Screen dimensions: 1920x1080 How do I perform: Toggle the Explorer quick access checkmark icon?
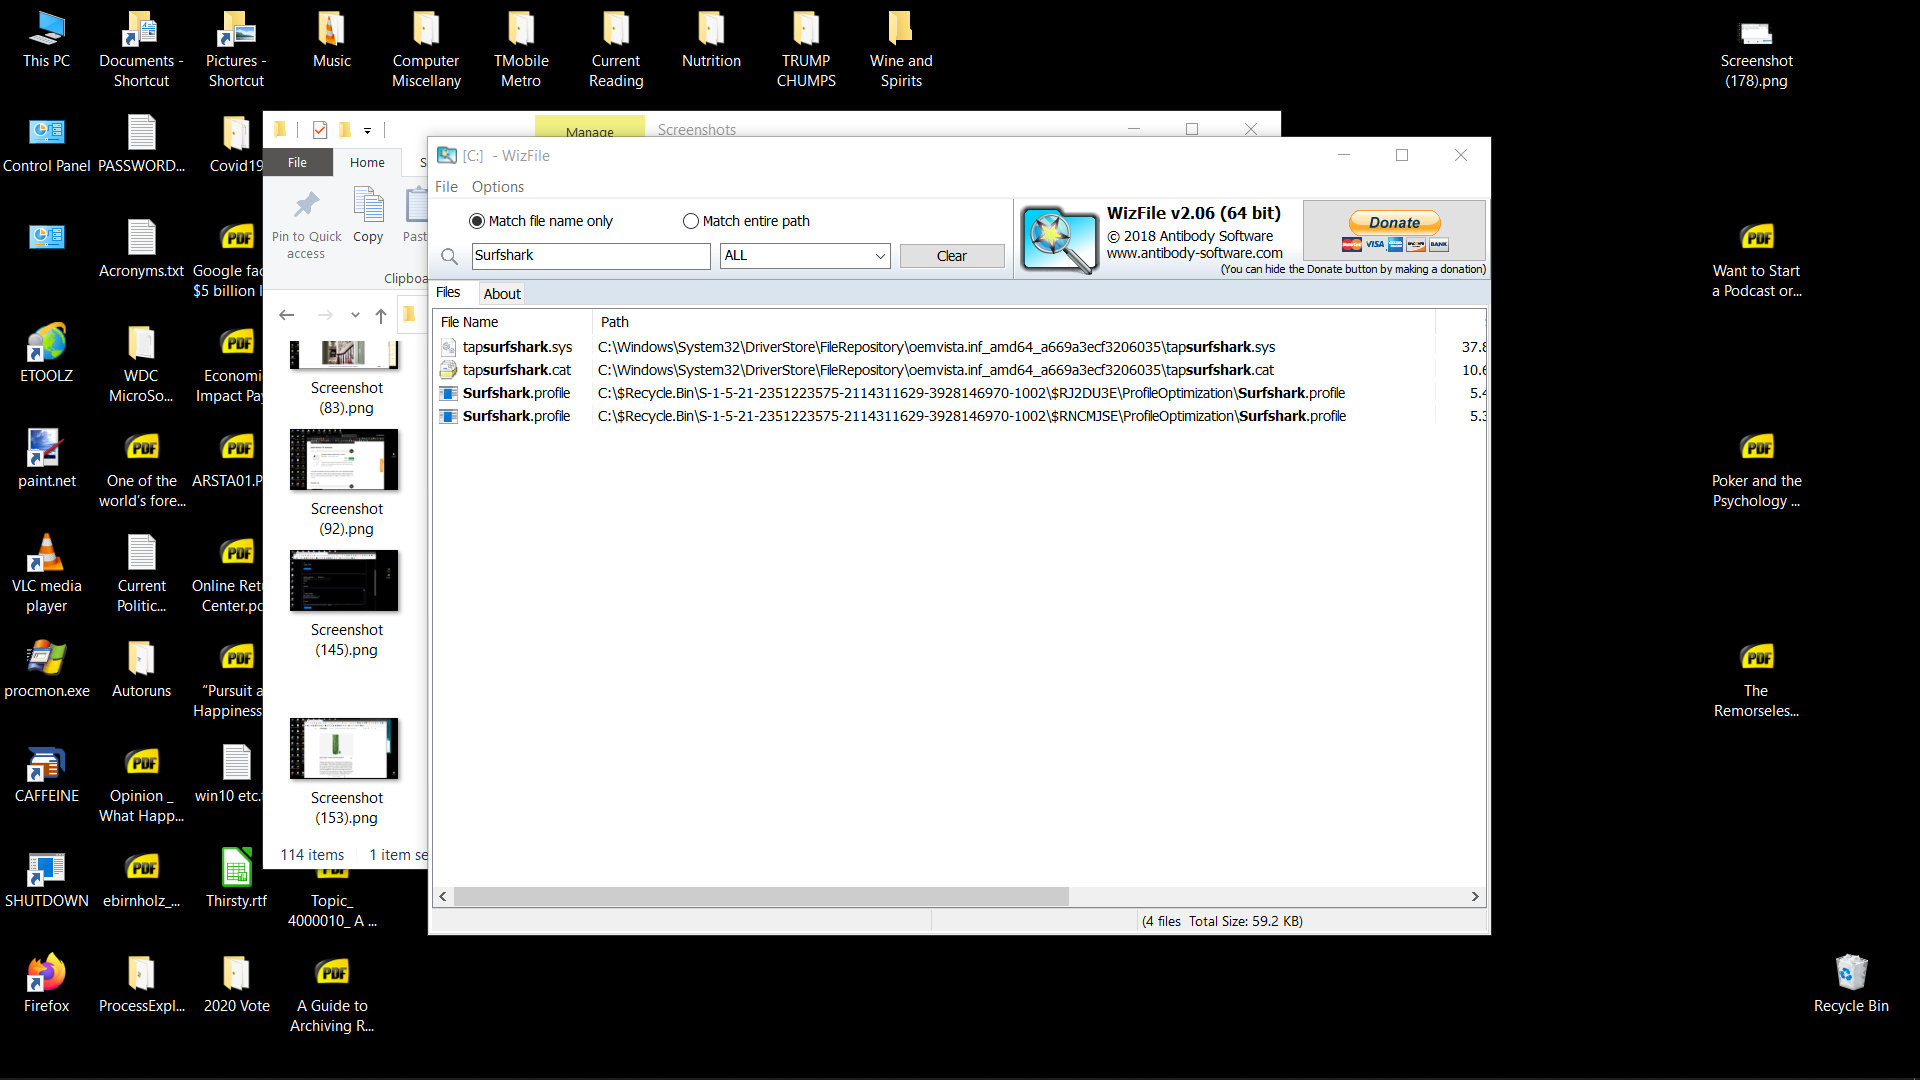click(x=320, y=130)
